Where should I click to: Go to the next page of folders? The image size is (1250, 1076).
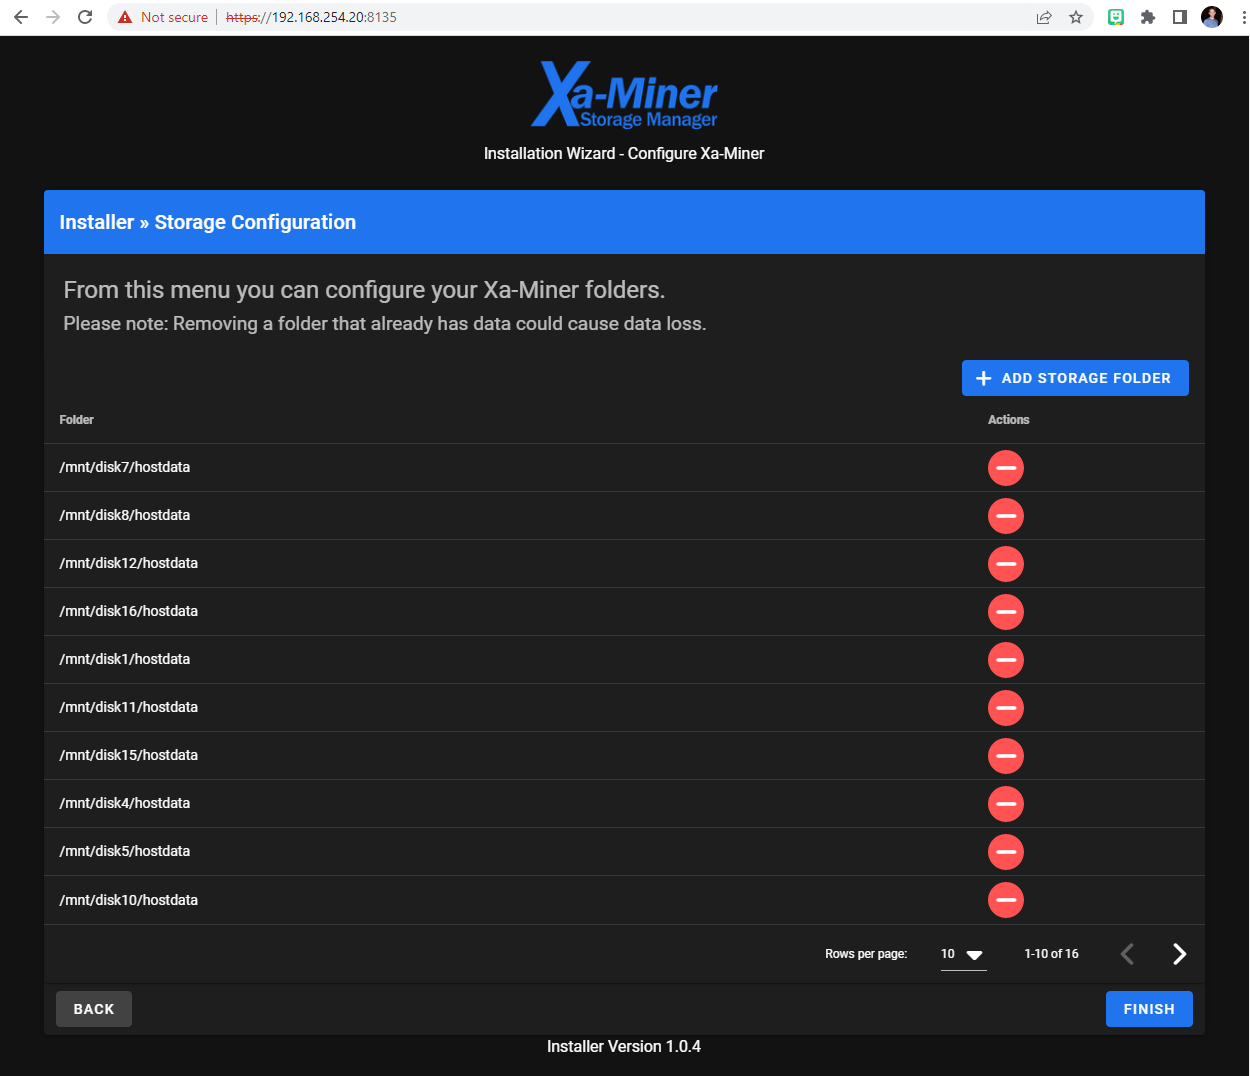point(1179,954)
